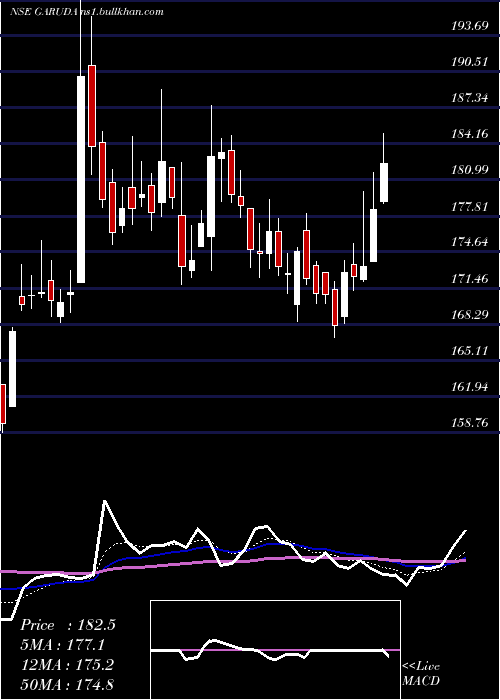Click the last white candlestick on the right
This screenshot has height=700, width=500.
(384, 183)
